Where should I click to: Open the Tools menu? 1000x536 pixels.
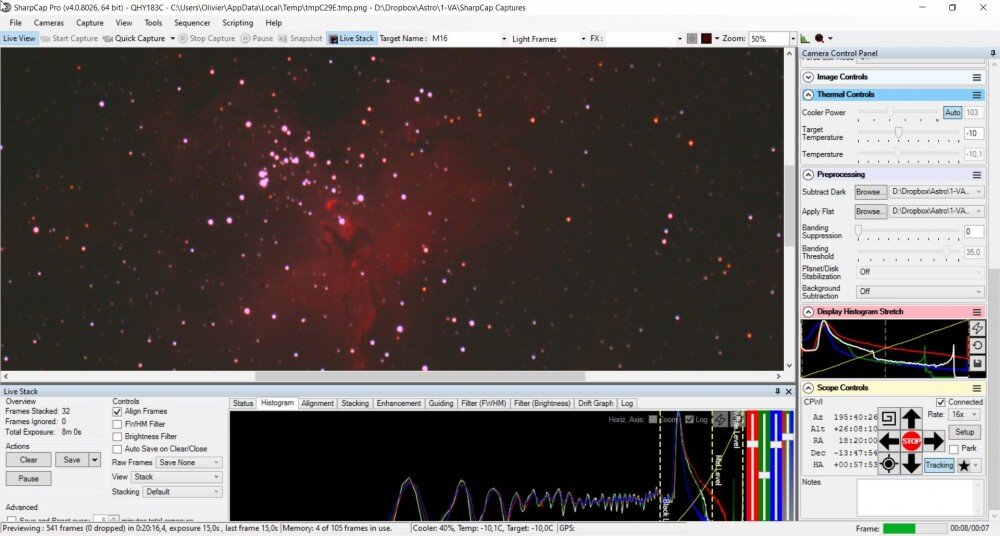tap(153, 22)
